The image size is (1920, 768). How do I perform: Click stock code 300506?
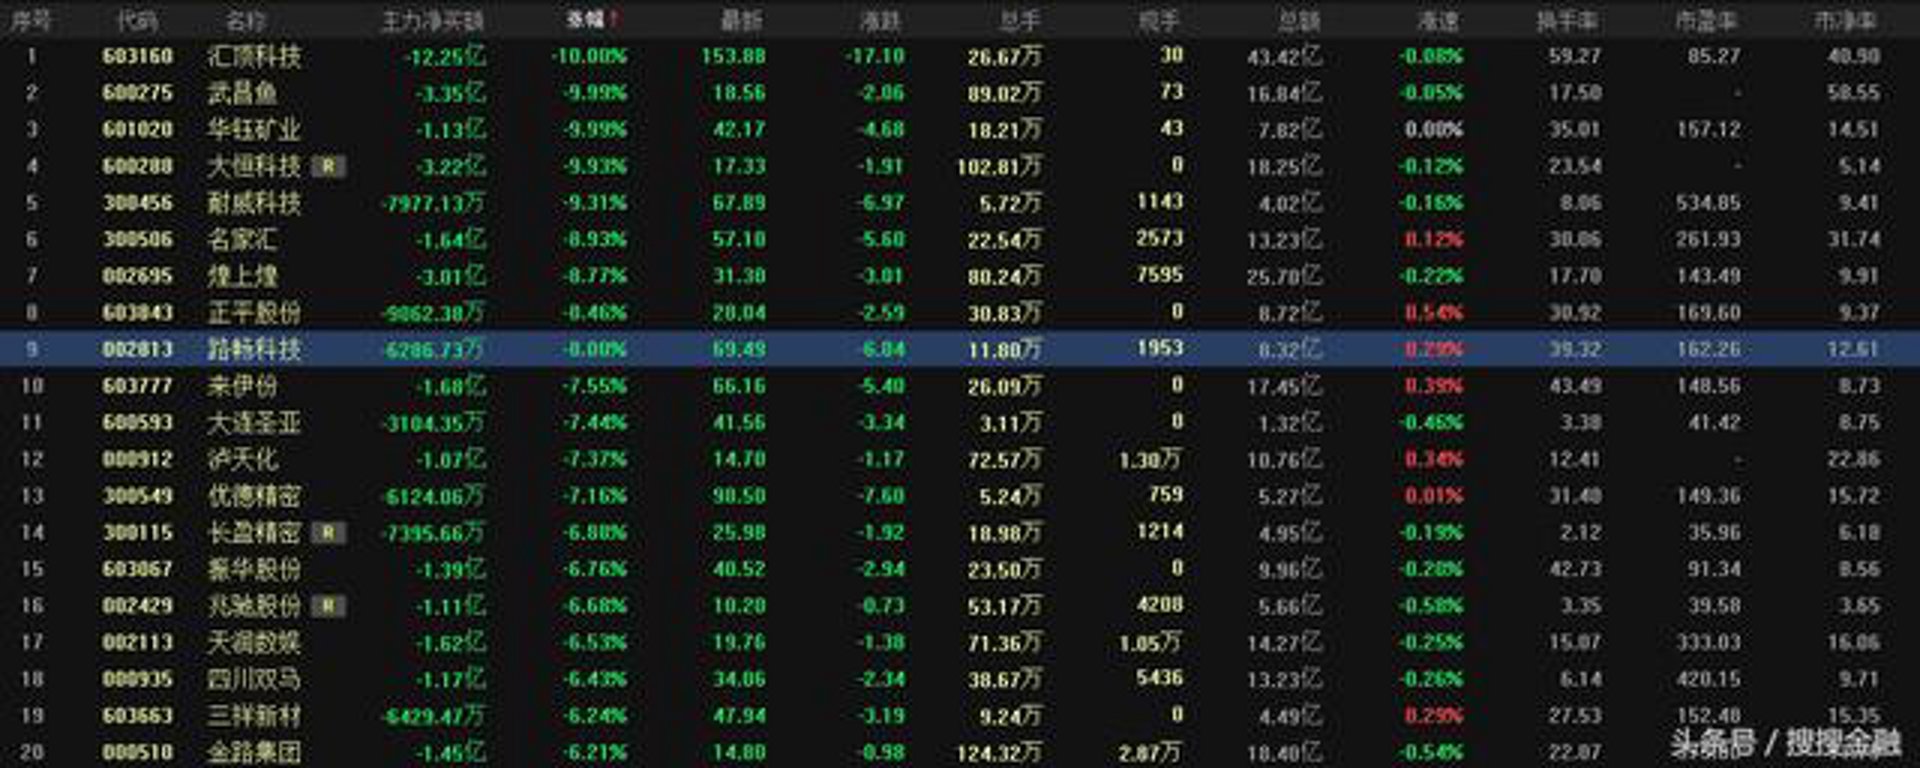click(138, 240)
